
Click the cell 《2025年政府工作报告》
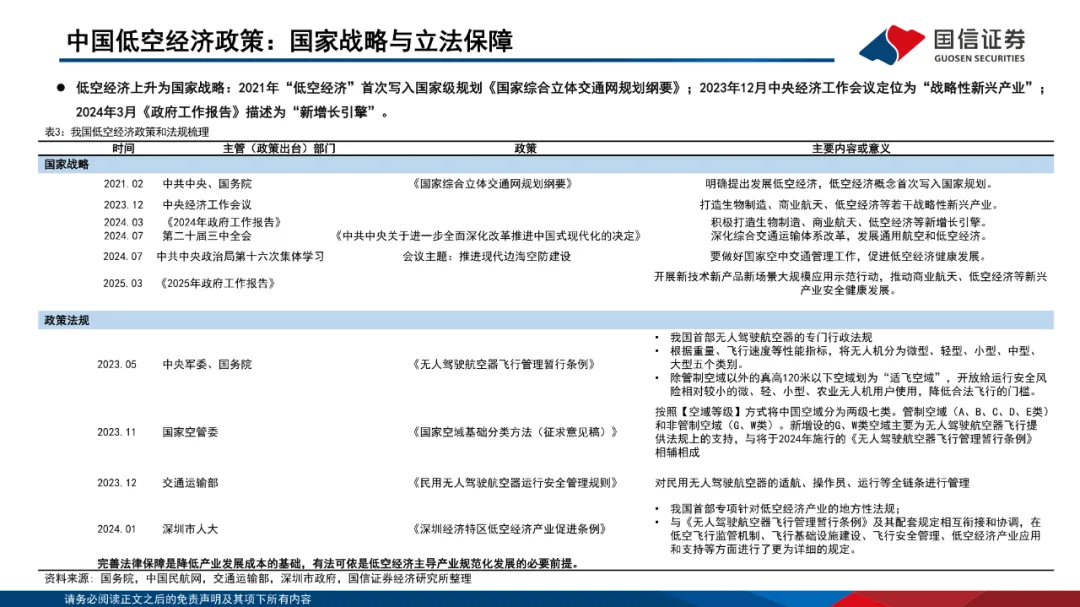[217, 283]
